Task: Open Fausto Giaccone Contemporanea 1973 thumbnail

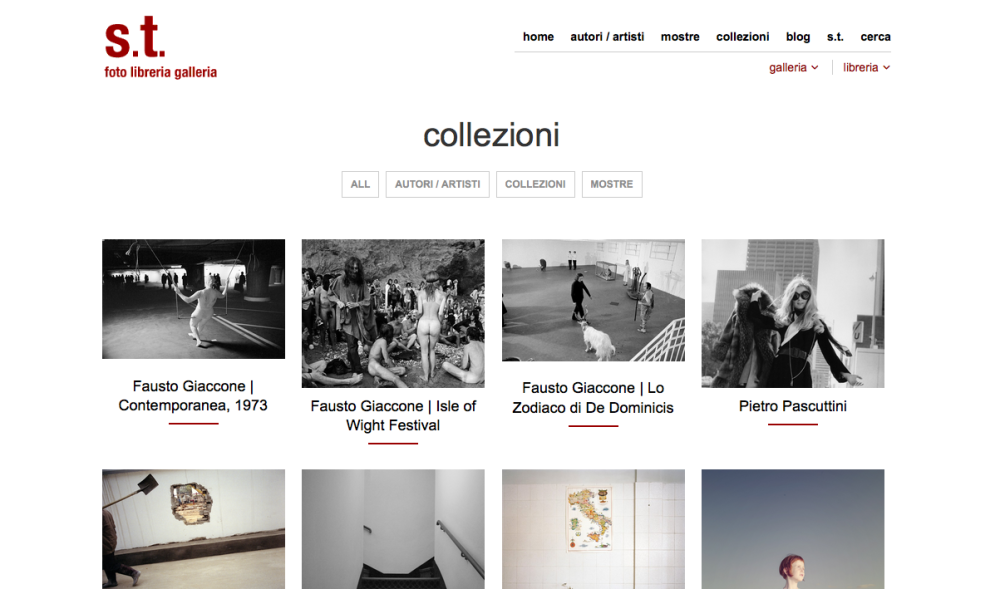Action: click(x=193, y=299)
